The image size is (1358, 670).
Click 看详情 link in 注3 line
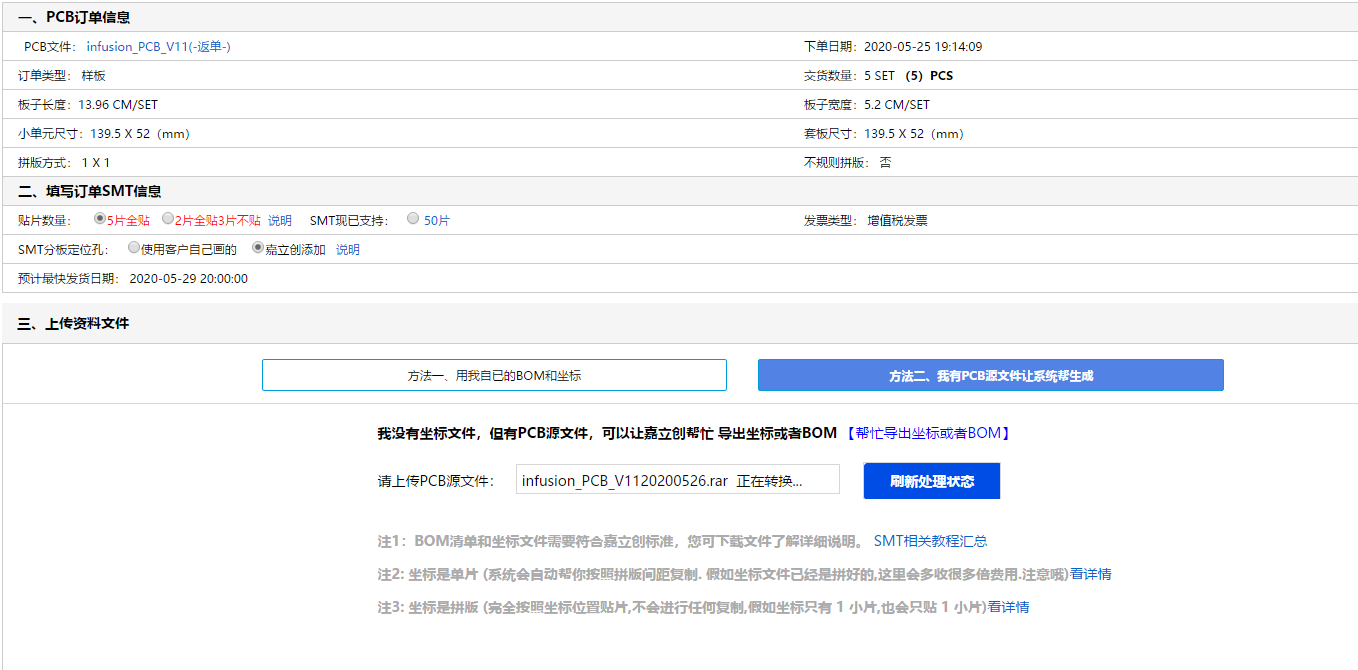click(x=1008, y=607)
